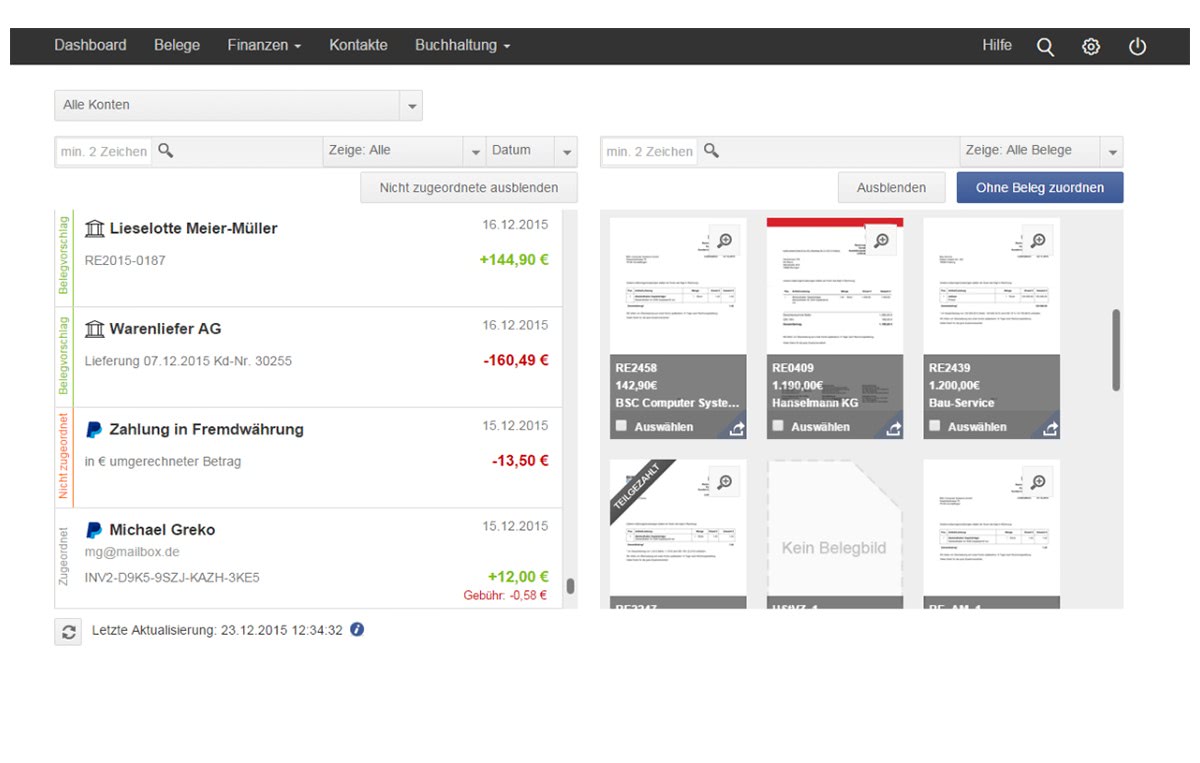Image resolution: width=1200 pixels, height=763 pixels.
Task: Click the power logout icon
Action: [x=1137, y=47]
